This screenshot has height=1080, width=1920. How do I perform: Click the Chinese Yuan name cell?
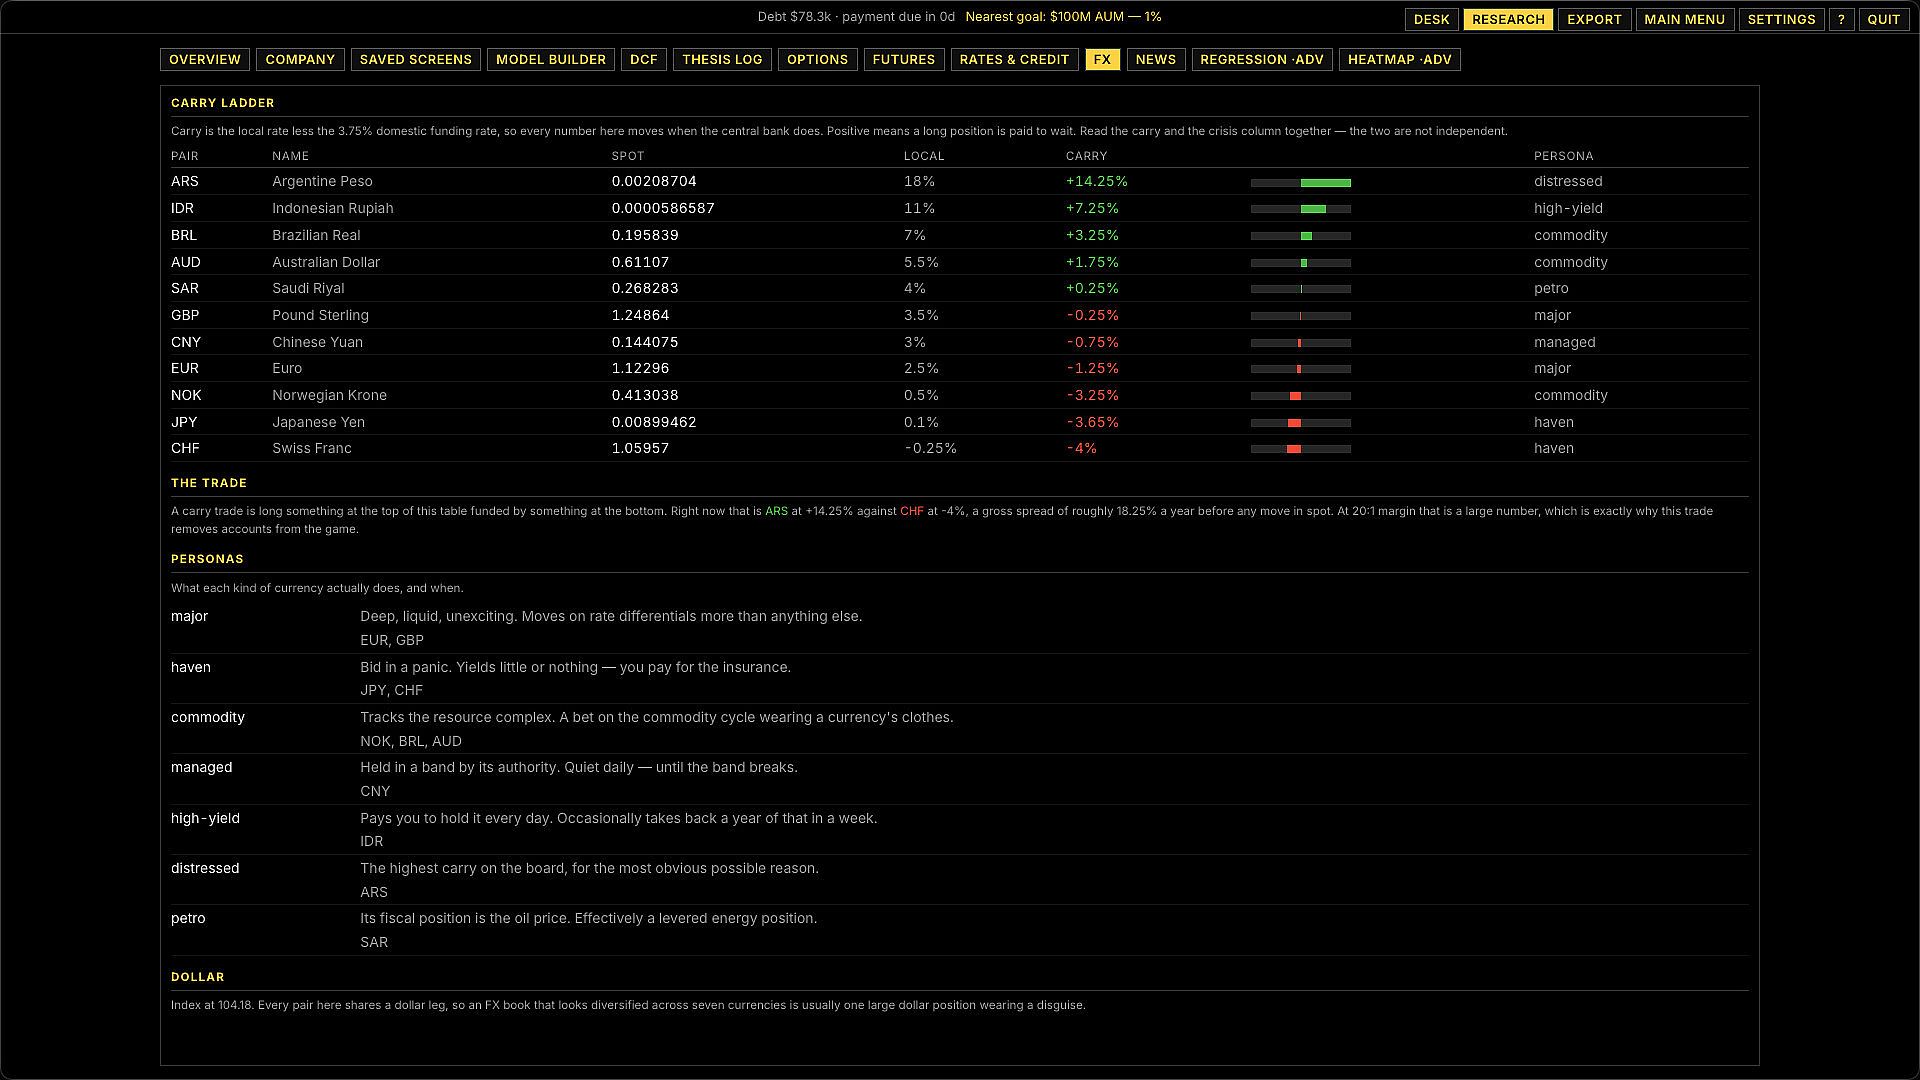317,342
